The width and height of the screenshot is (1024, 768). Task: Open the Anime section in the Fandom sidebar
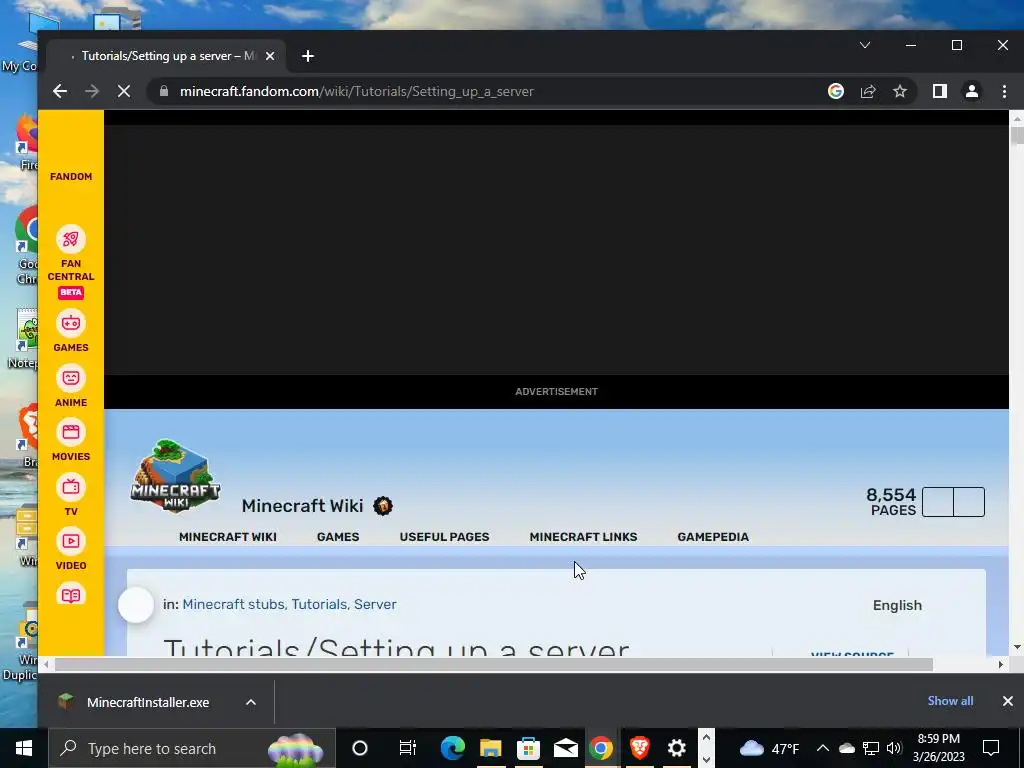[71, 387]
